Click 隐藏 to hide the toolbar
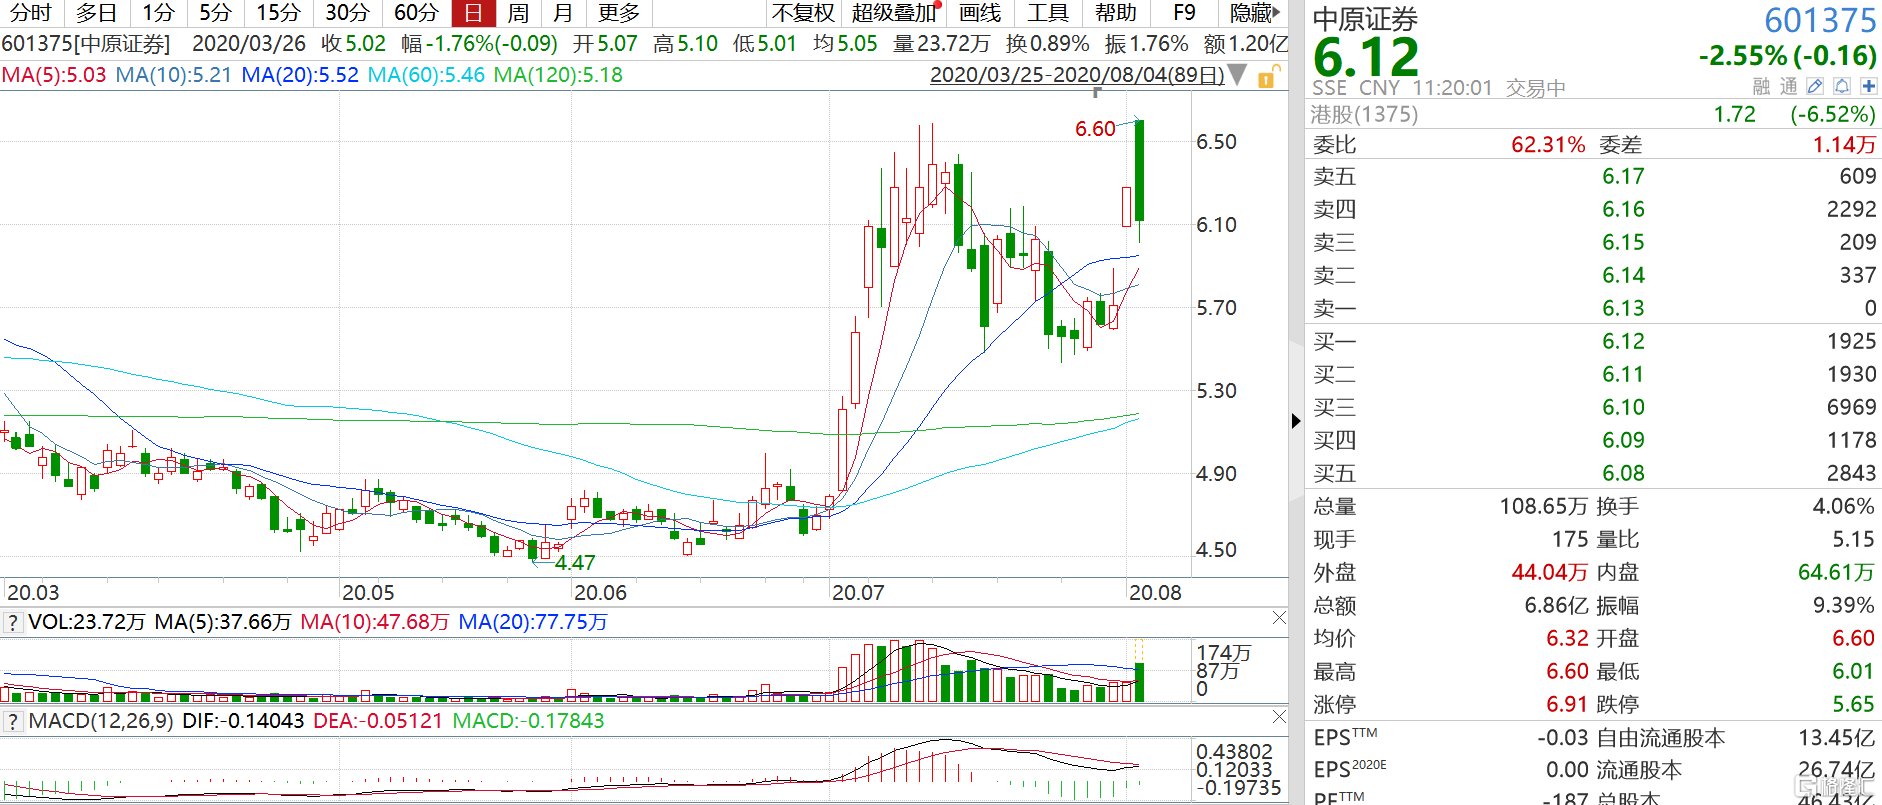The width and height of the screenshot is (1882, 805). [1254, 13]
